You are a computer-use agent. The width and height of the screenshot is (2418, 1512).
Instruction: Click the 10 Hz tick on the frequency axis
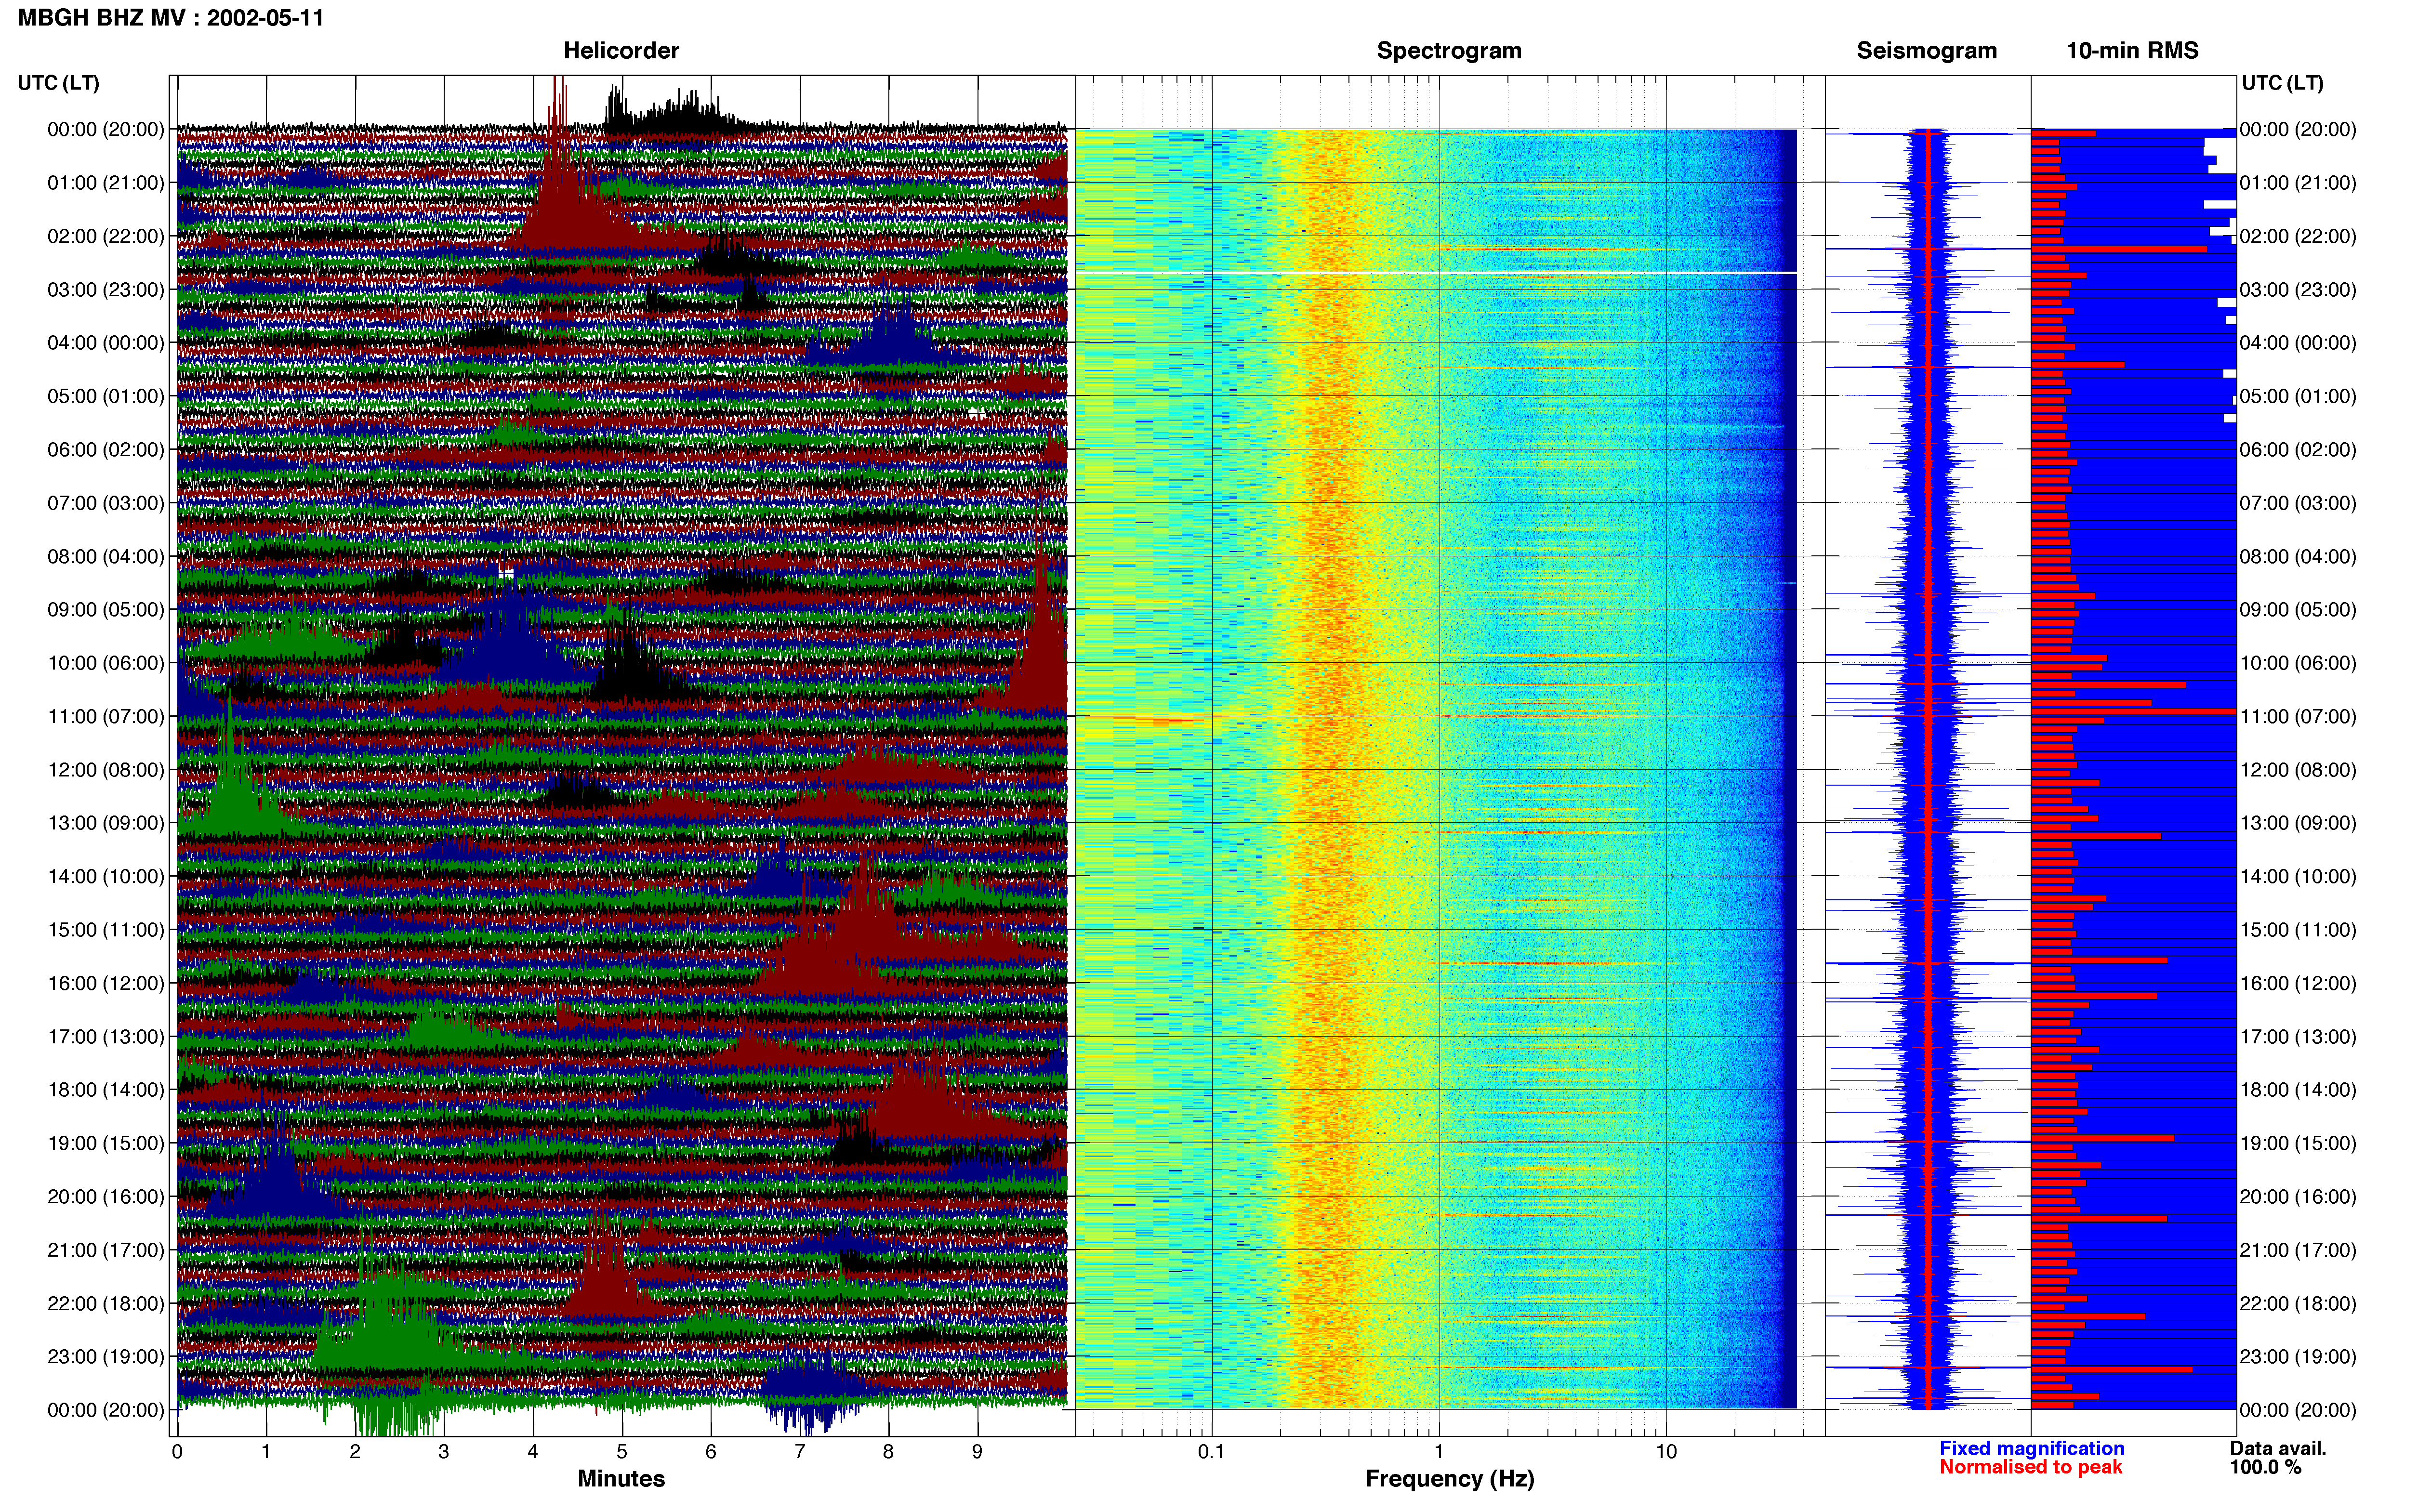[x=1666, y=1451]
